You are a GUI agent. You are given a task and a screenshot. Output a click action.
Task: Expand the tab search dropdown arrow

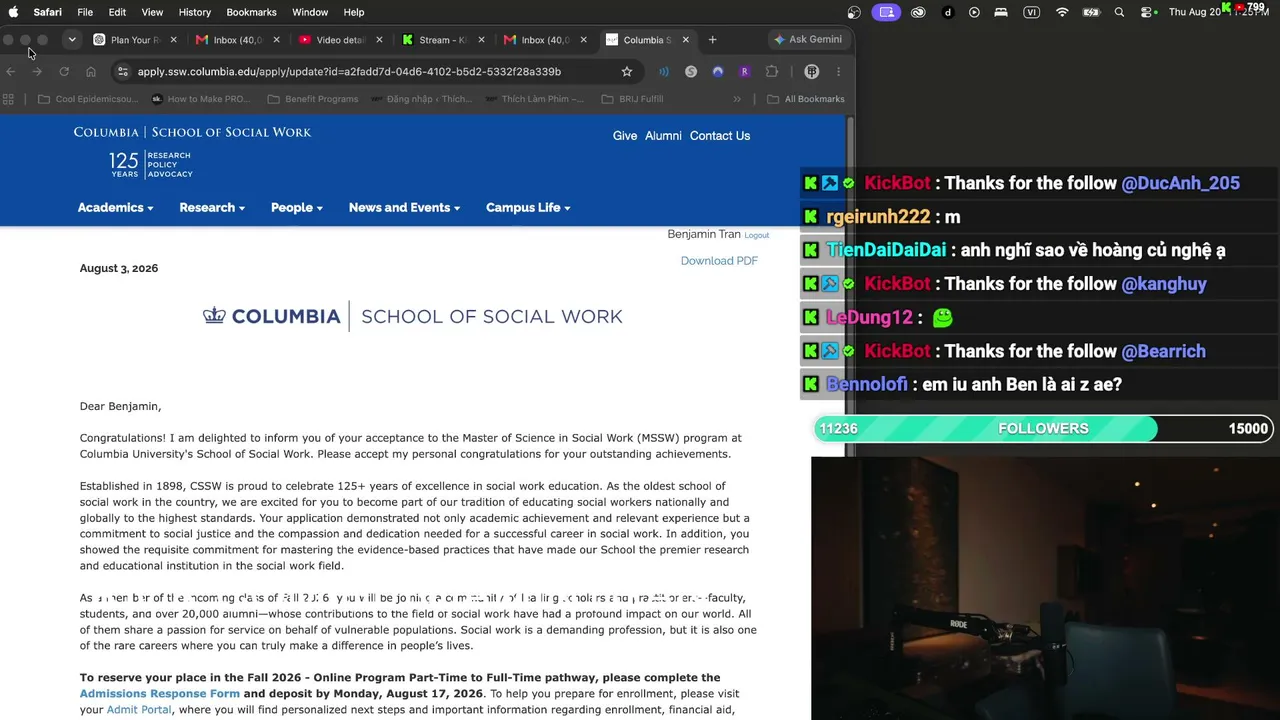click(x=72, y=40)
